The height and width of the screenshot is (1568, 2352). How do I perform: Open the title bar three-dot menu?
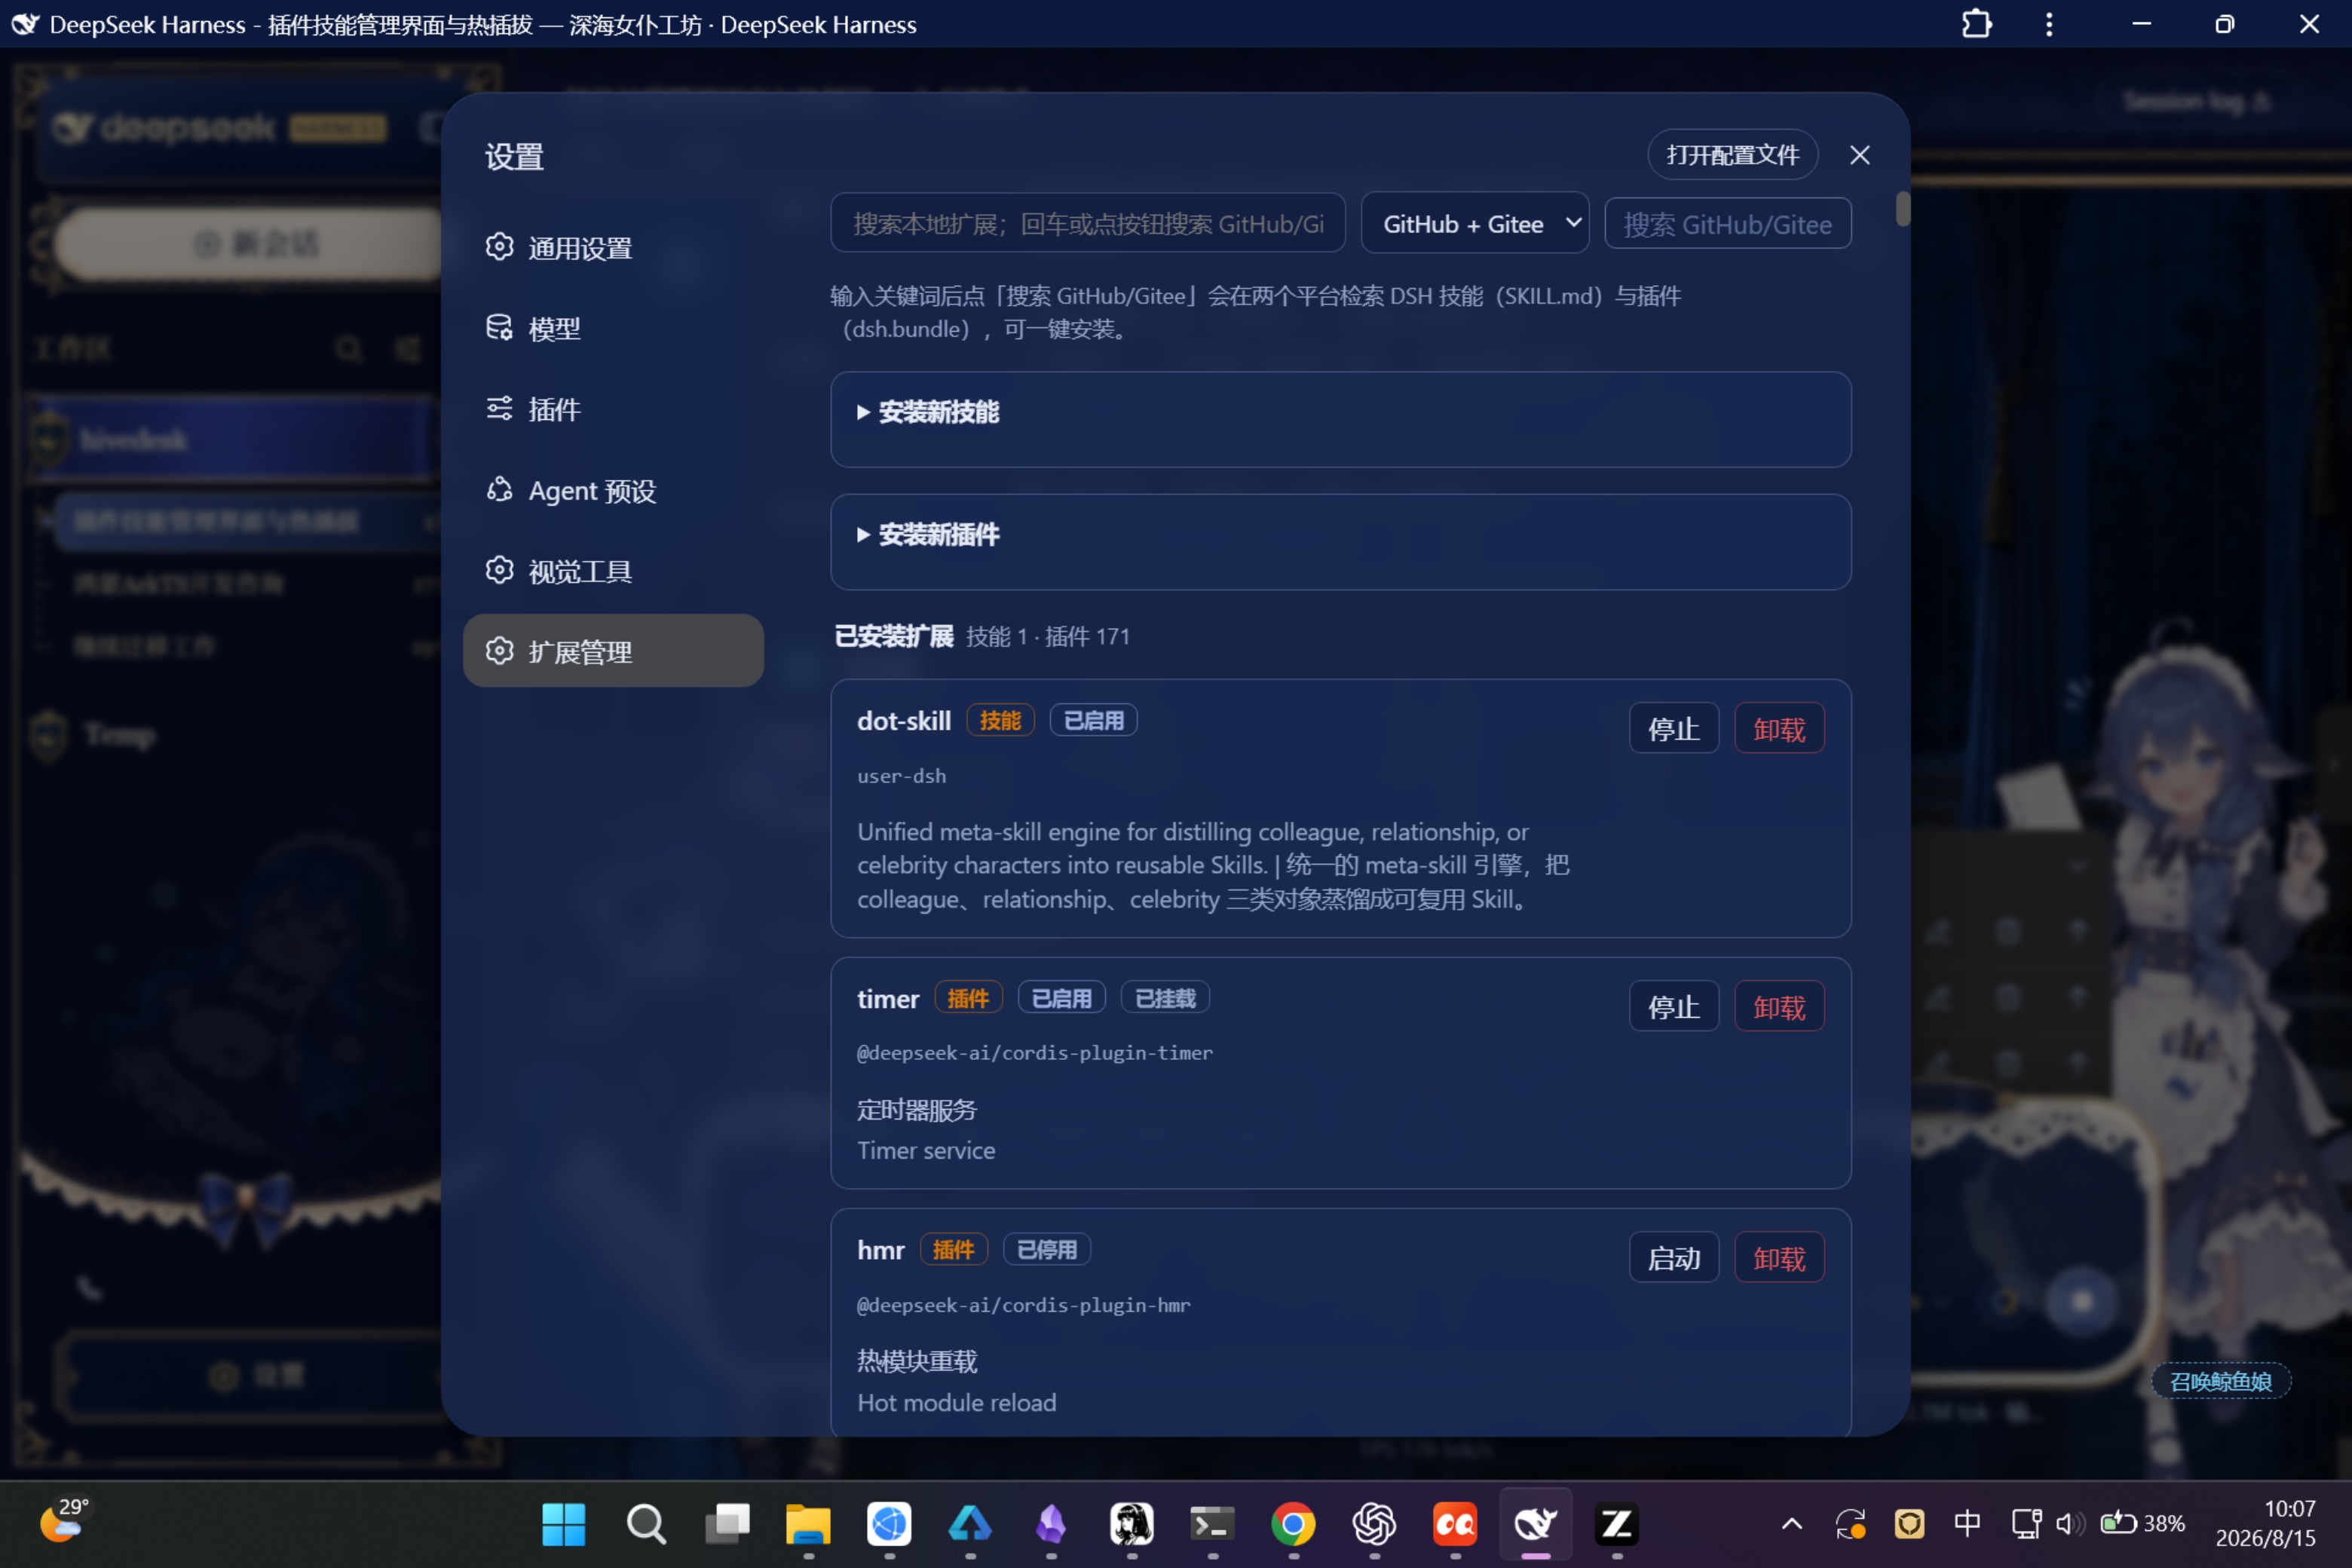(2049, 24)
